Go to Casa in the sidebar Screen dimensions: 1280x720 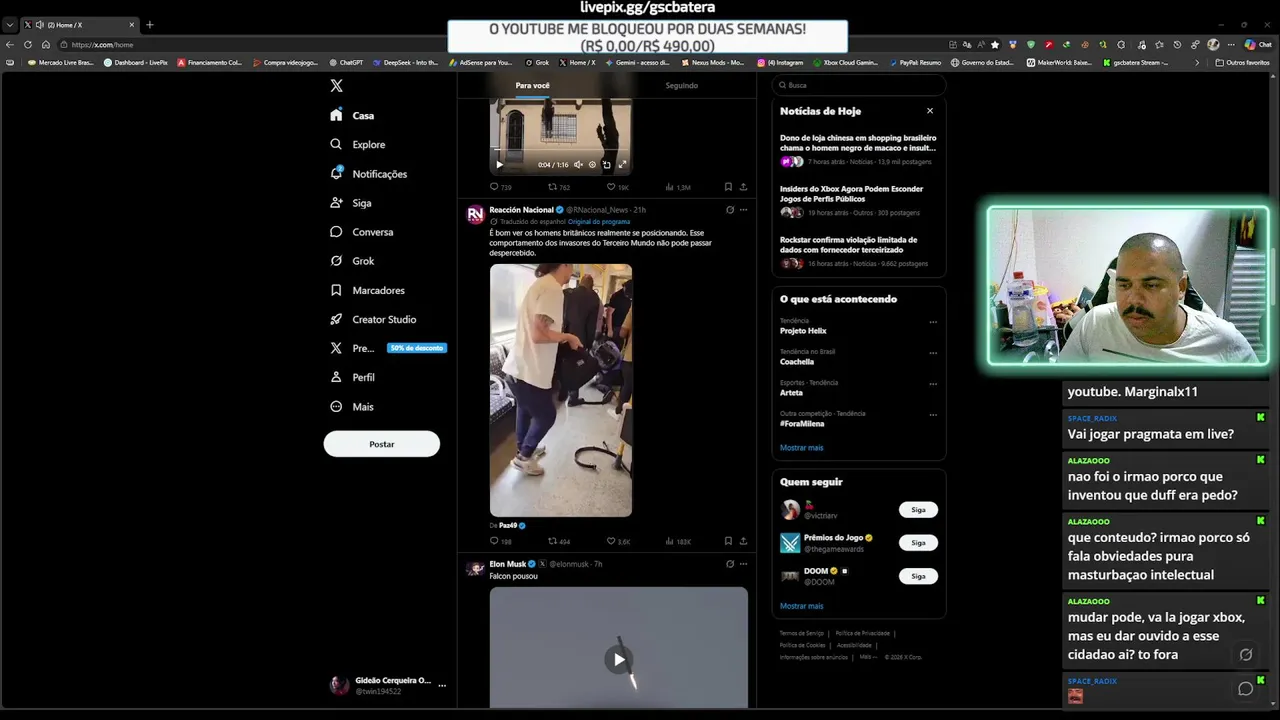coord(352,115)
